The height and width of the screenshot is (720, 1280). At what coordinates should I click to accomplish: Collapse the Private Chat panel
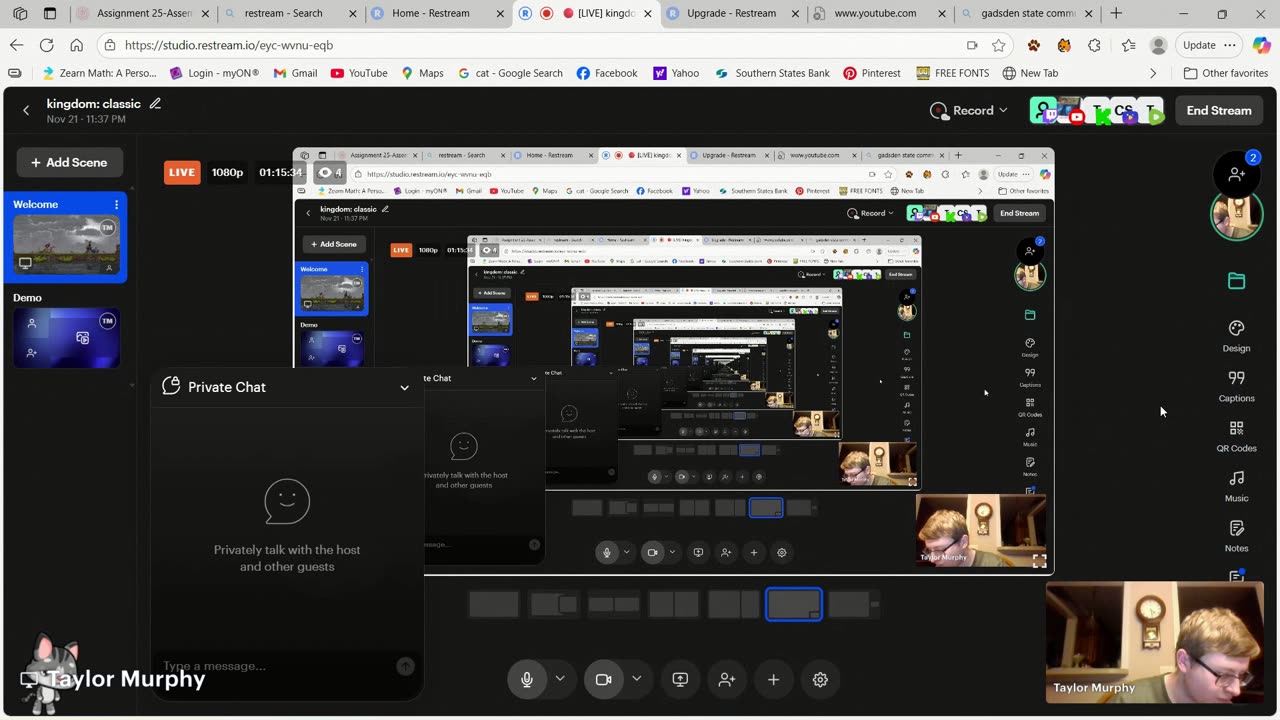pos(404,387)
